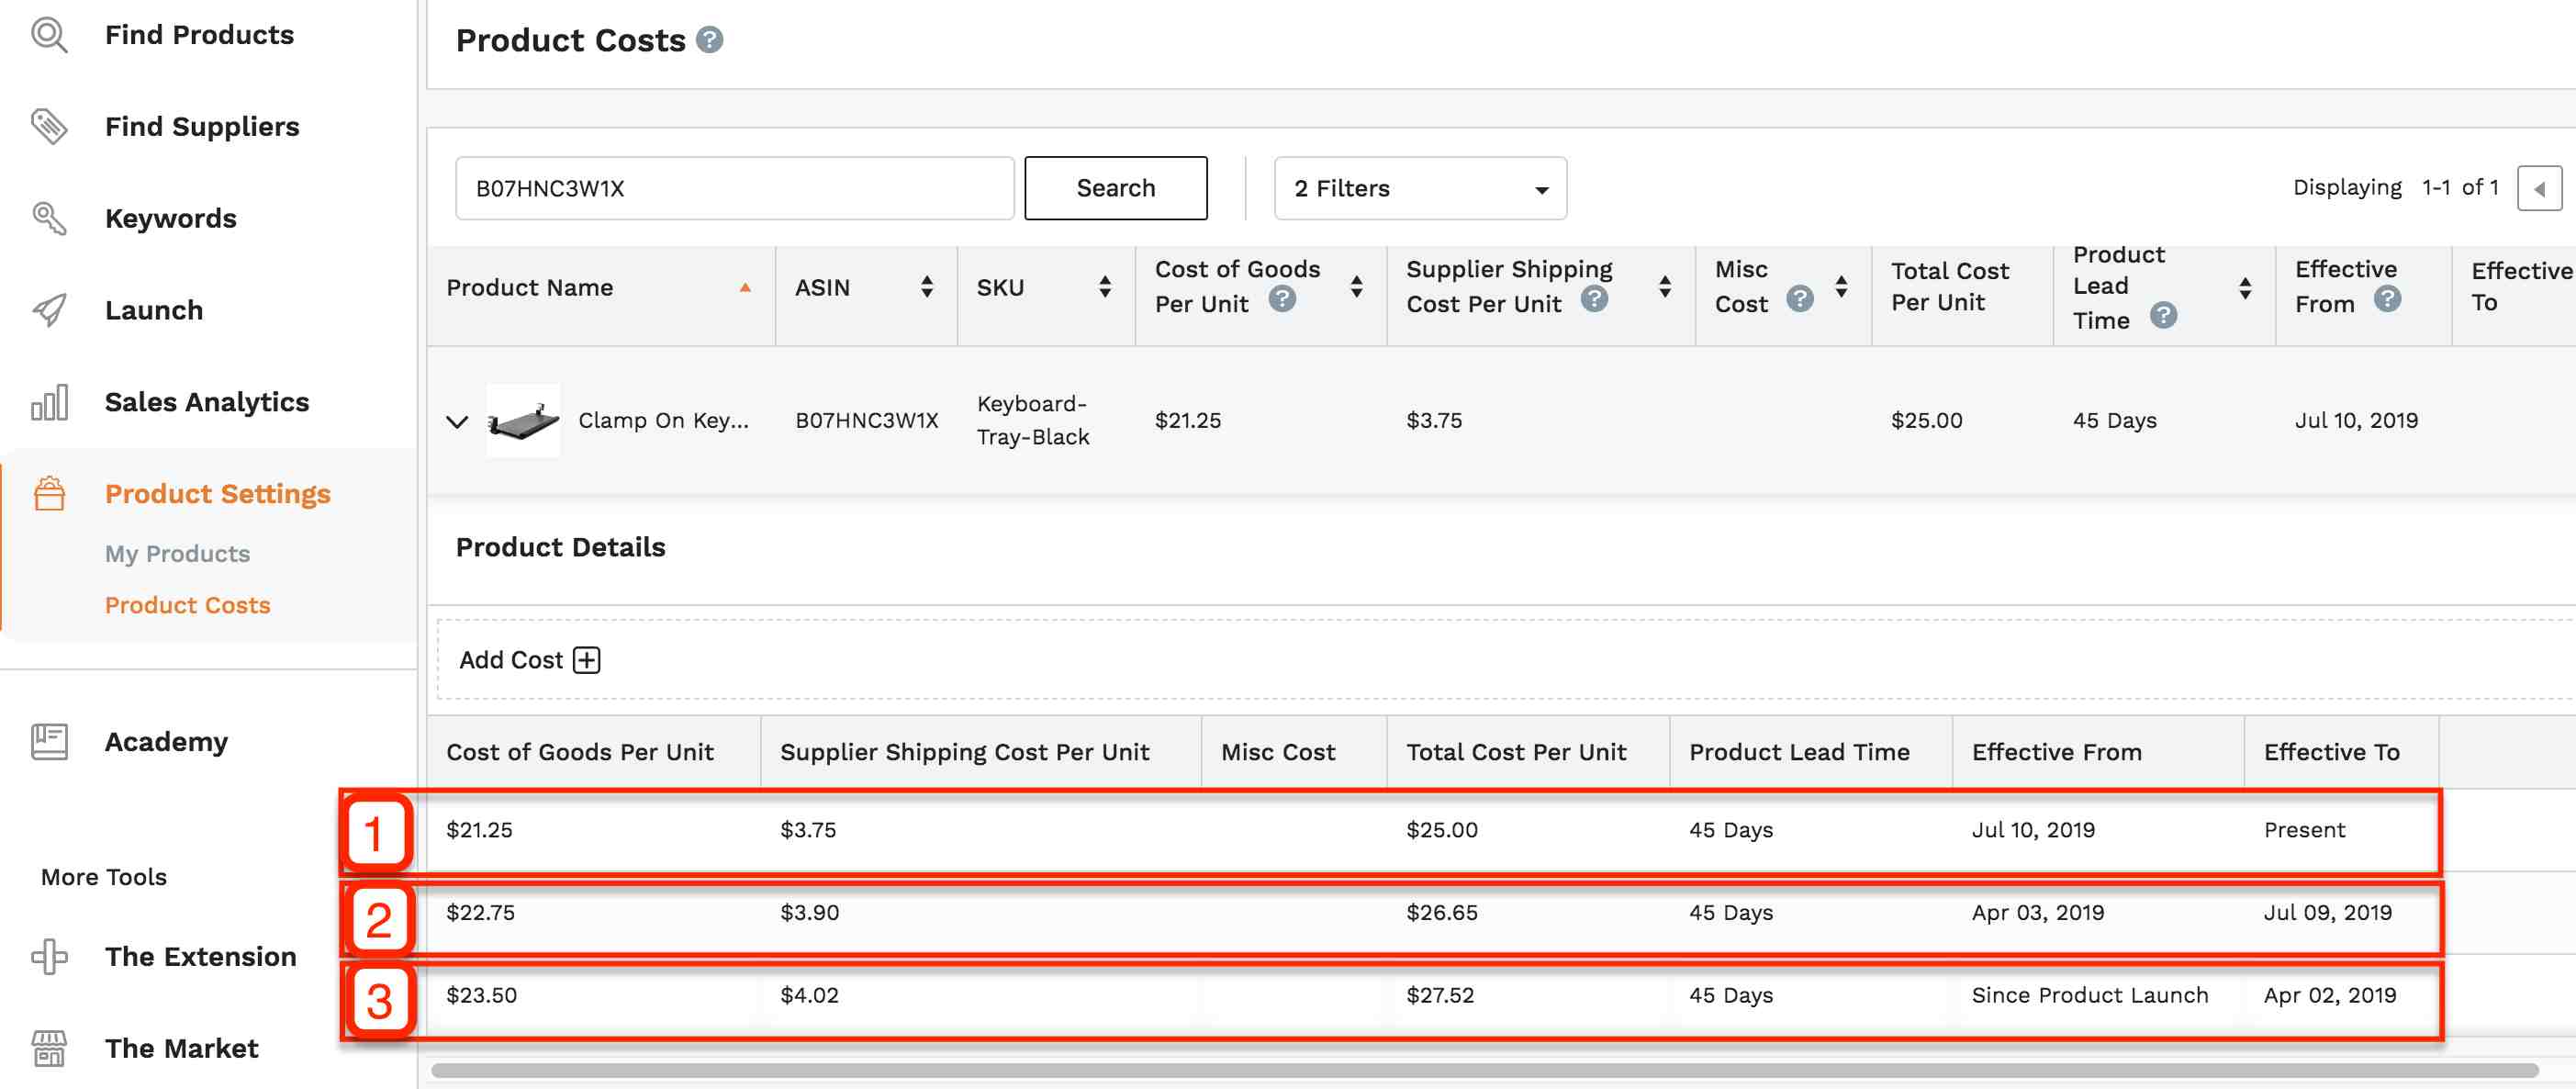This screenshot has width=2576, height=1089.
Task: Click the Sales Analytics bar chart icon
Action: 49,402
